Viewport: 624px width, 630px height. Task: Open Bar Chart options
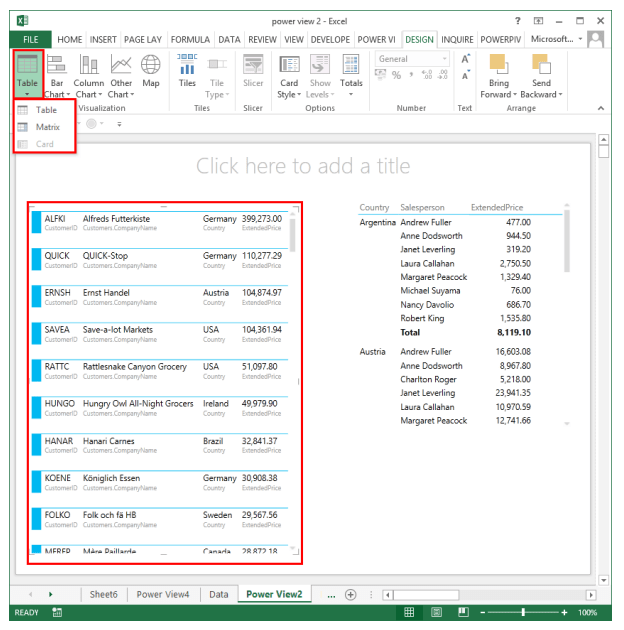(x=57, y=76)
